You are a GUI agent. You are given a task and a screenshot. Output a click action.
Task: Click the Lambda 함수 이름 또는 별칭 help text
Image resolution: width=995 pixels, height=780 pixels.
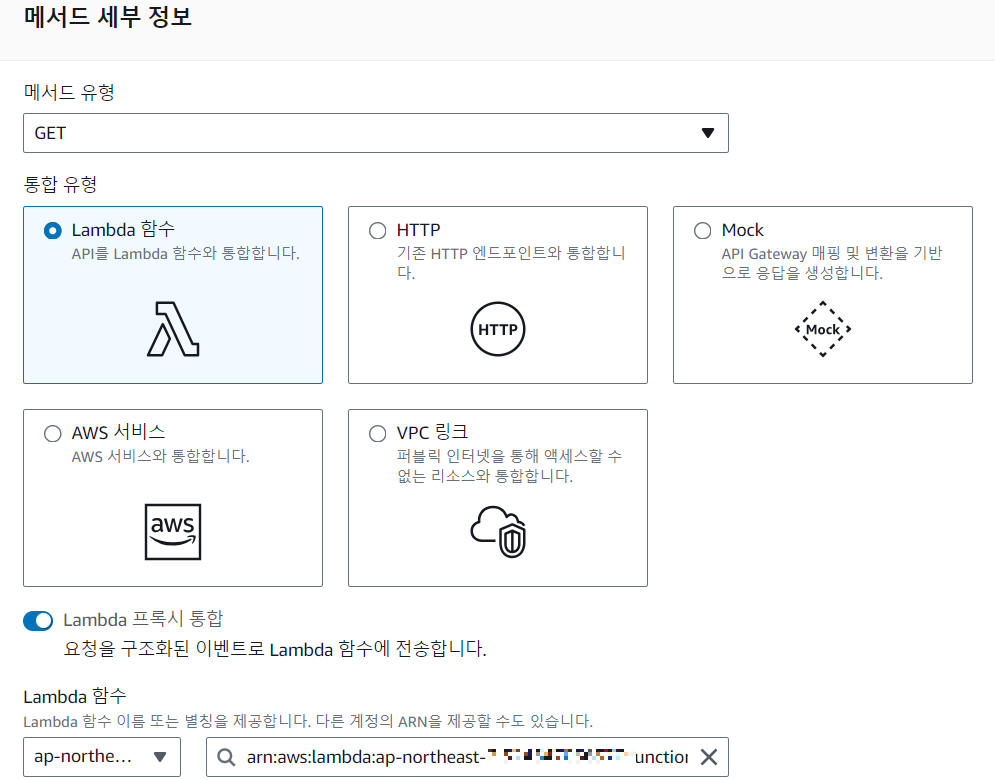pos(308,722)
